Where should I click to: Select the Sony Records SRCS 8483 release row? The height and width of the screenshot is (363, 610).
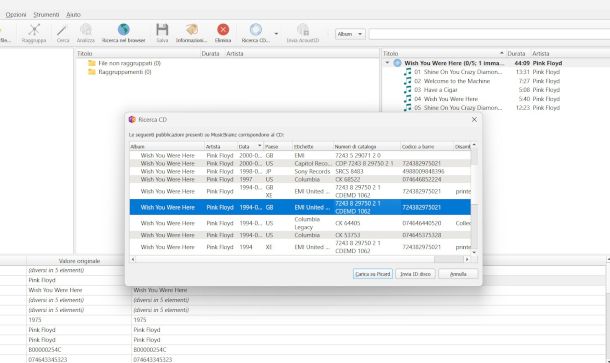tap(300, 171)
